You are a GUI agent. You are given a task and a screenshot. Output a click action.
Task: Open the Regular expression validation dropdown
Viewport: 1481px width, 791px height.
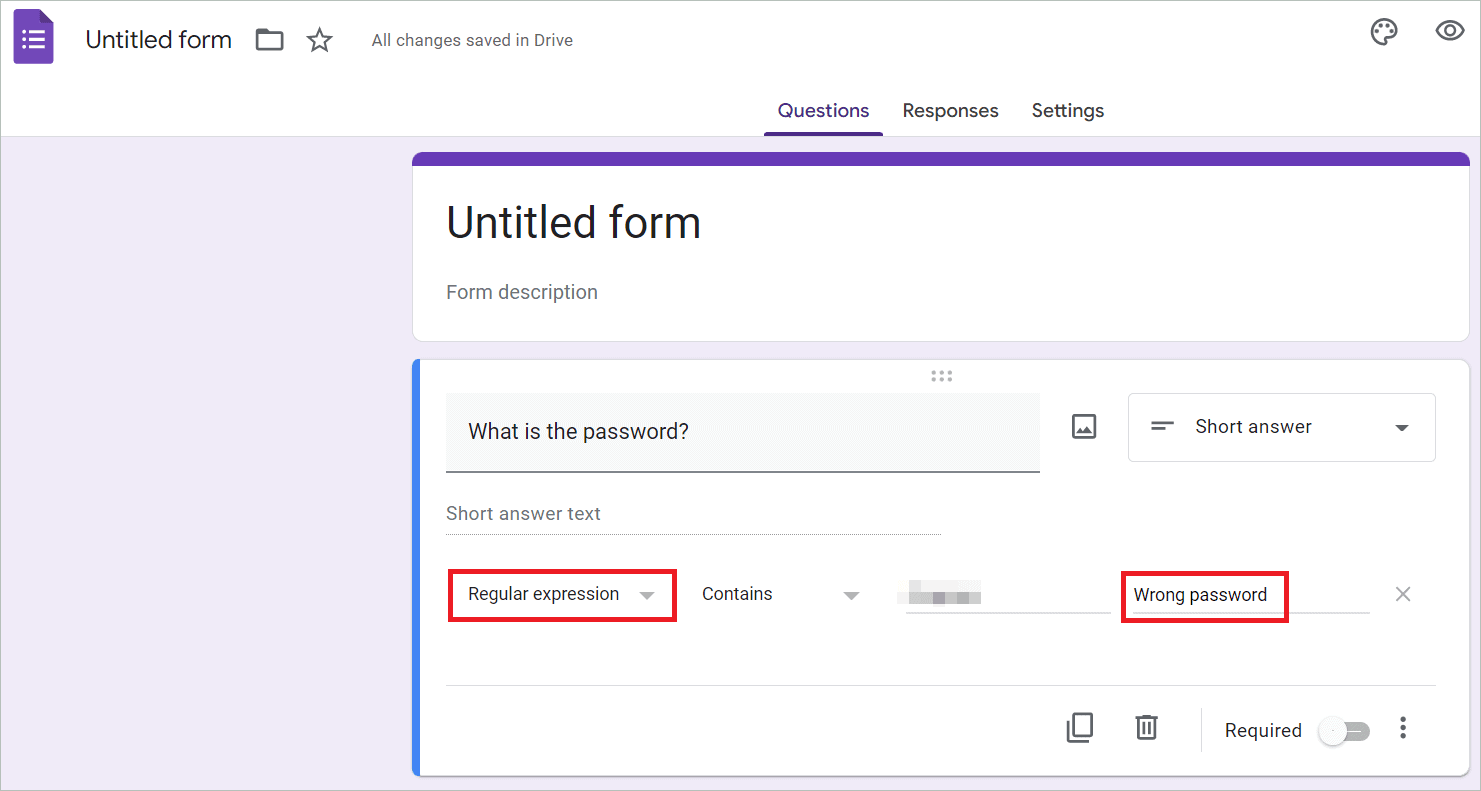(x=561, y=594)
